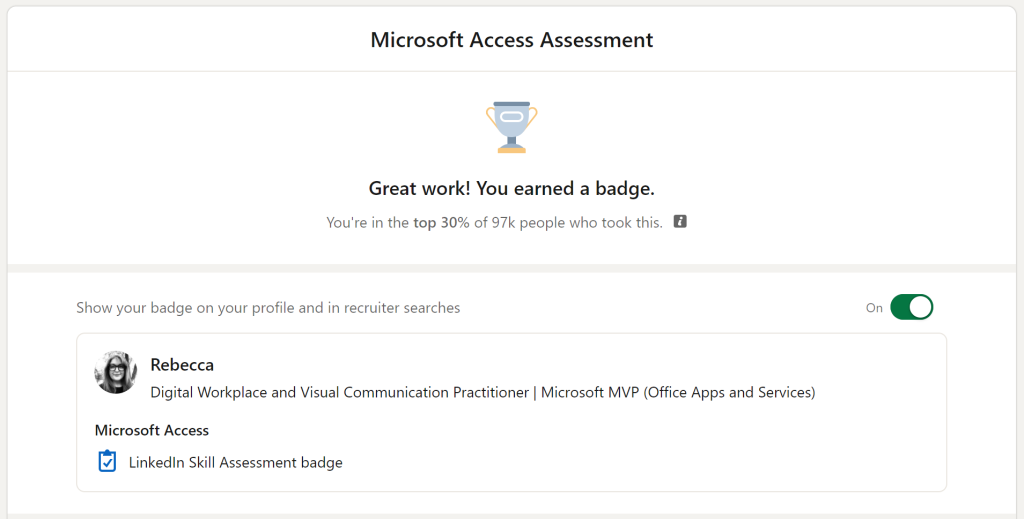1024x519 pixels.
Task: Turn off the show badge toggle
Action: click(x=911, y=307)
